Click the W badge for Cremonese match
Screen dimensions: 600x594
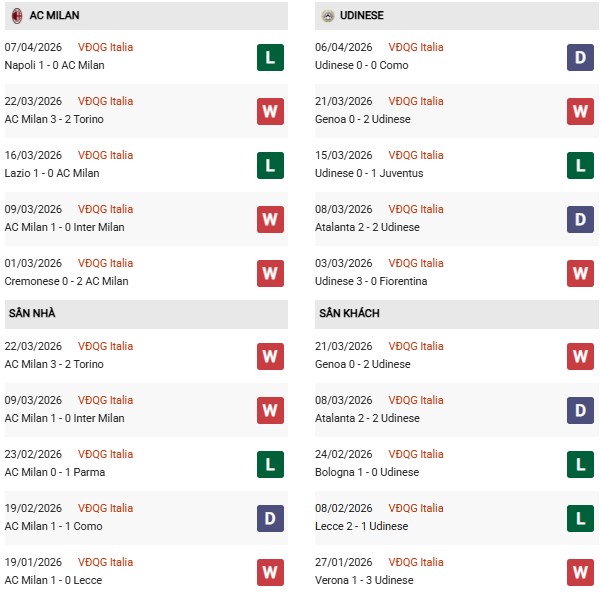pyautogui.click(x=270, y=273)
